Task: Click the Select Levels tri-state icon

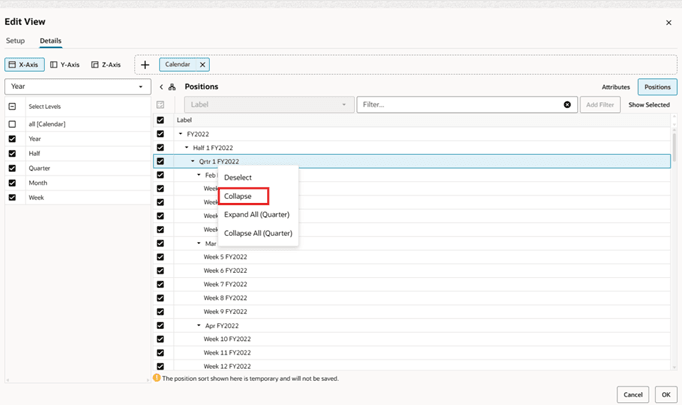Action: tap(12, 106)
